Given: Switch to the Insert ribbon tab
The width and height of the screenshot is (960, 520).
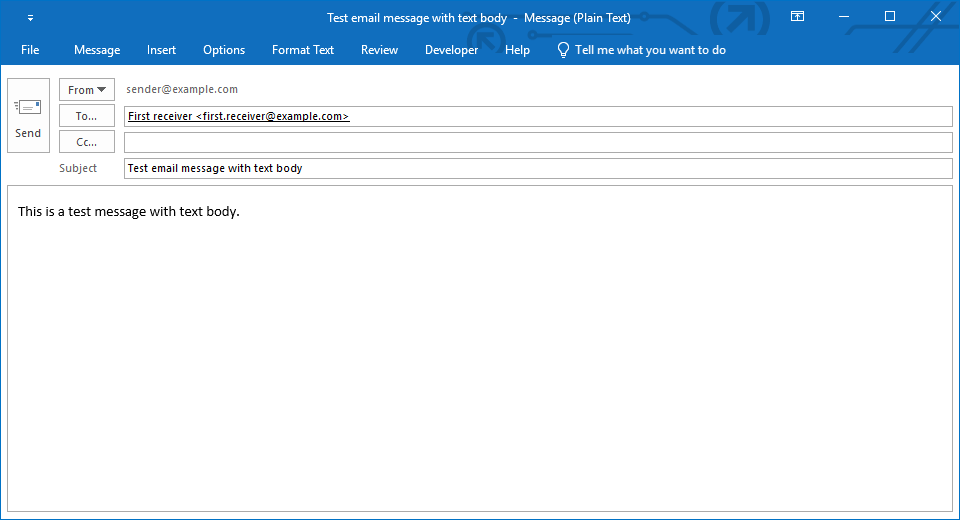Looking at the screenshot, I should coord(161,50).
